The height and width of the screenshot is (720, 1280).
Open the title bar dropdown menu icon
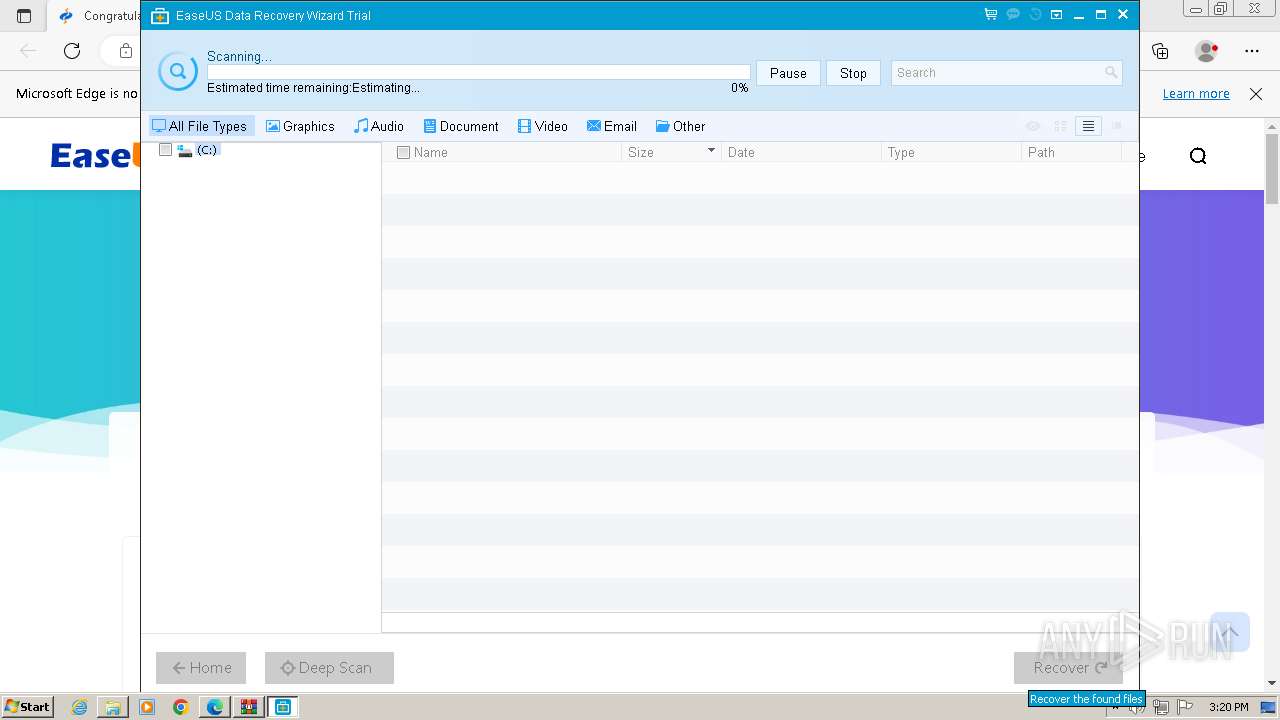(x=1056, y=15)
